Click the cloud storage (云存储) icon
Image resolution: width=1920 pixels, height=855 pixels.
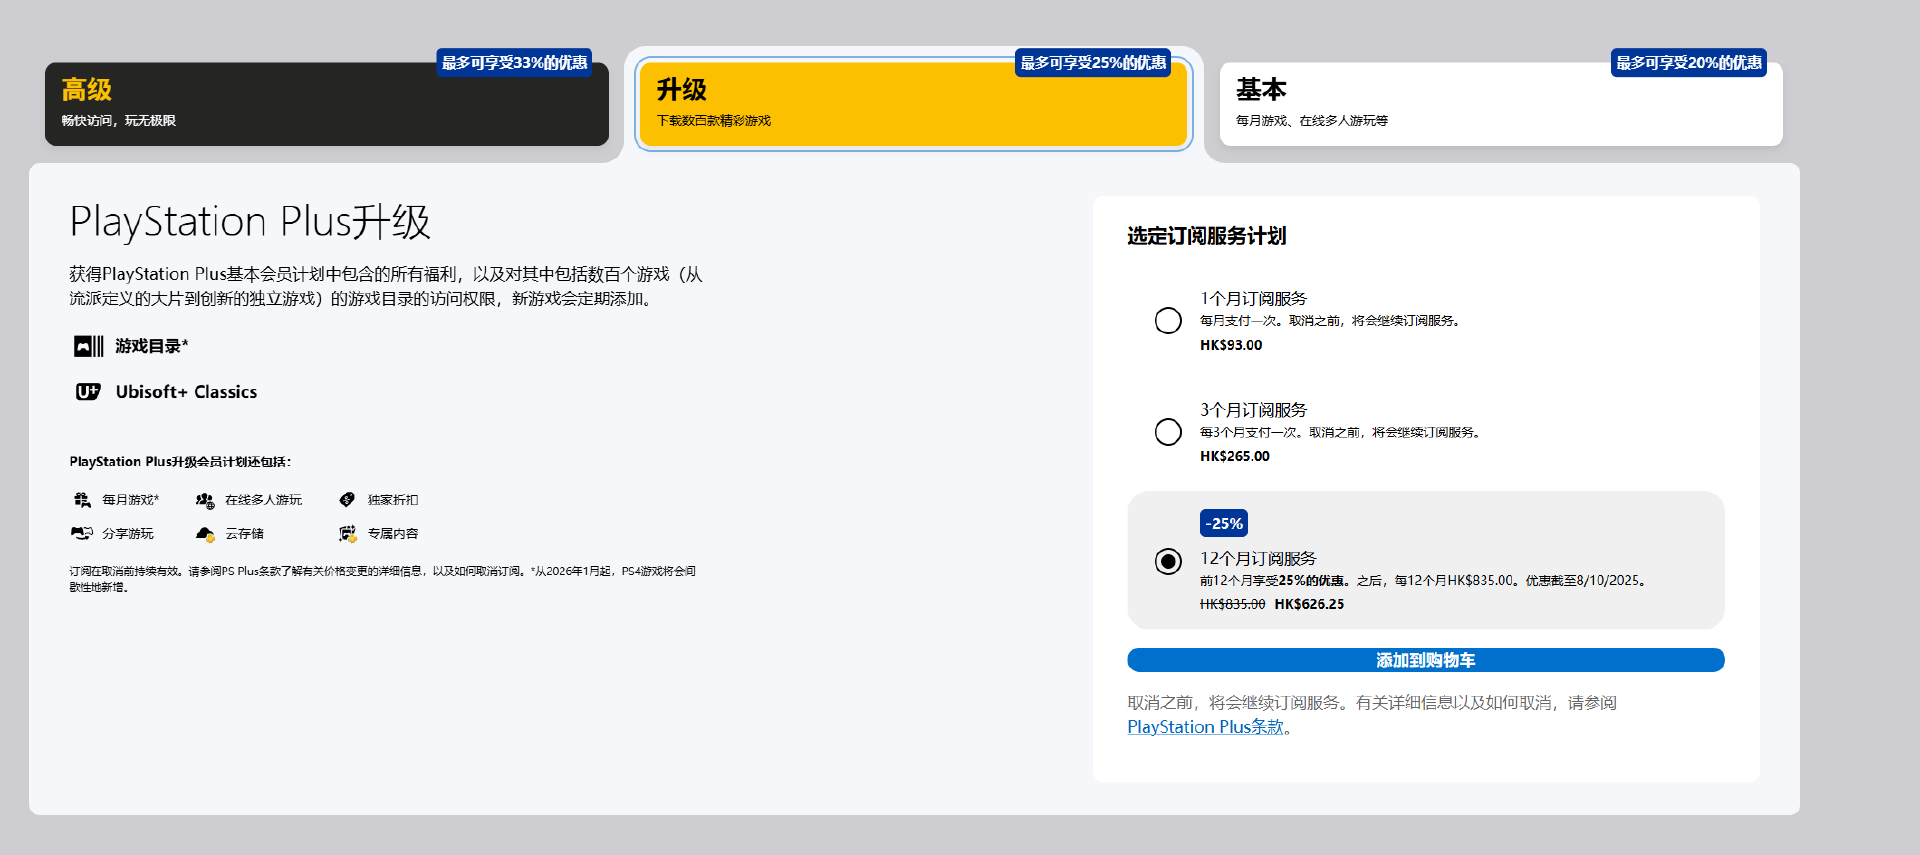pyautogui.click(x=205, y=534)
